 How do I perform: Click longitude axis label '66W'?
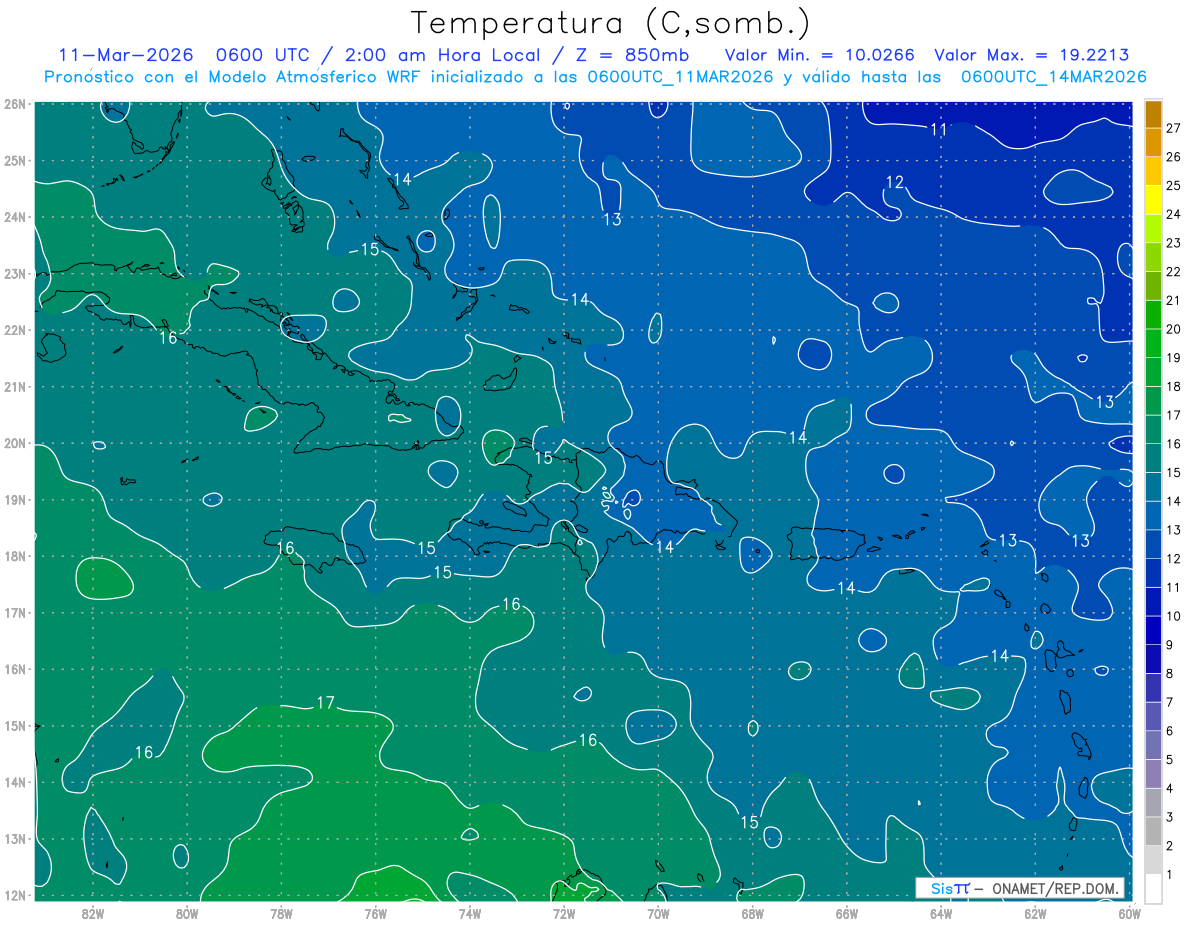click(x=846, y=912)
